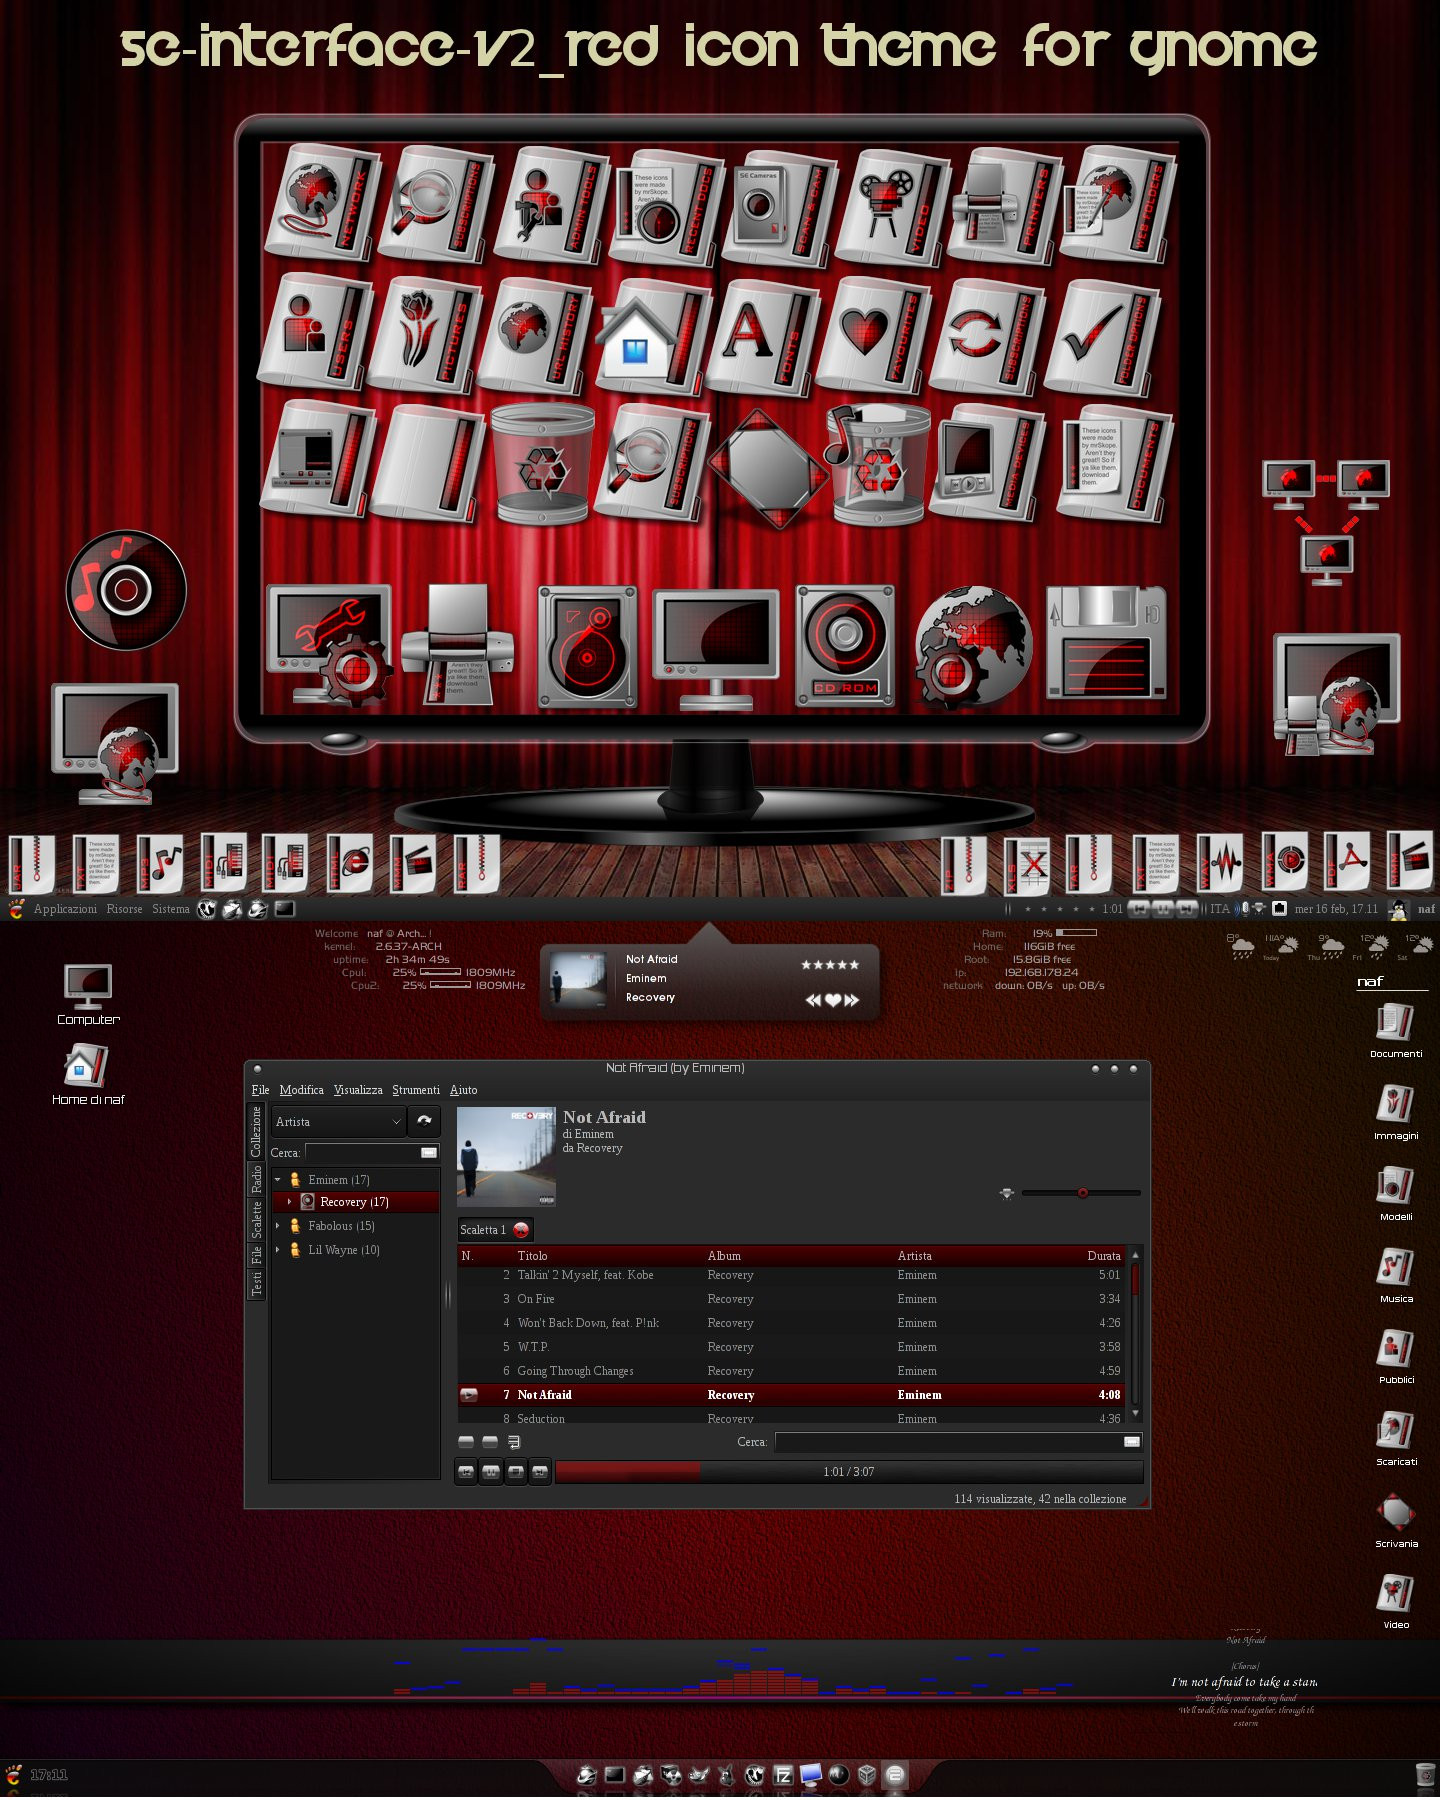The image size is (1440, 1800).
Task: Close the Scaletta 1 playlist tab
Action: pyautogui.click(x=521, y=1230)
